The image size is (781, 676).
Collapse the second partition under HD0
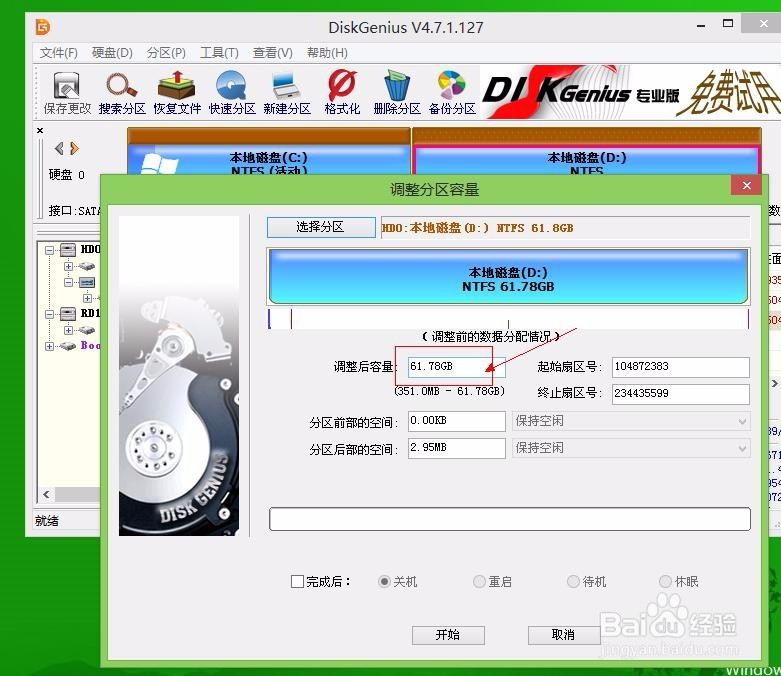point(68,282)
